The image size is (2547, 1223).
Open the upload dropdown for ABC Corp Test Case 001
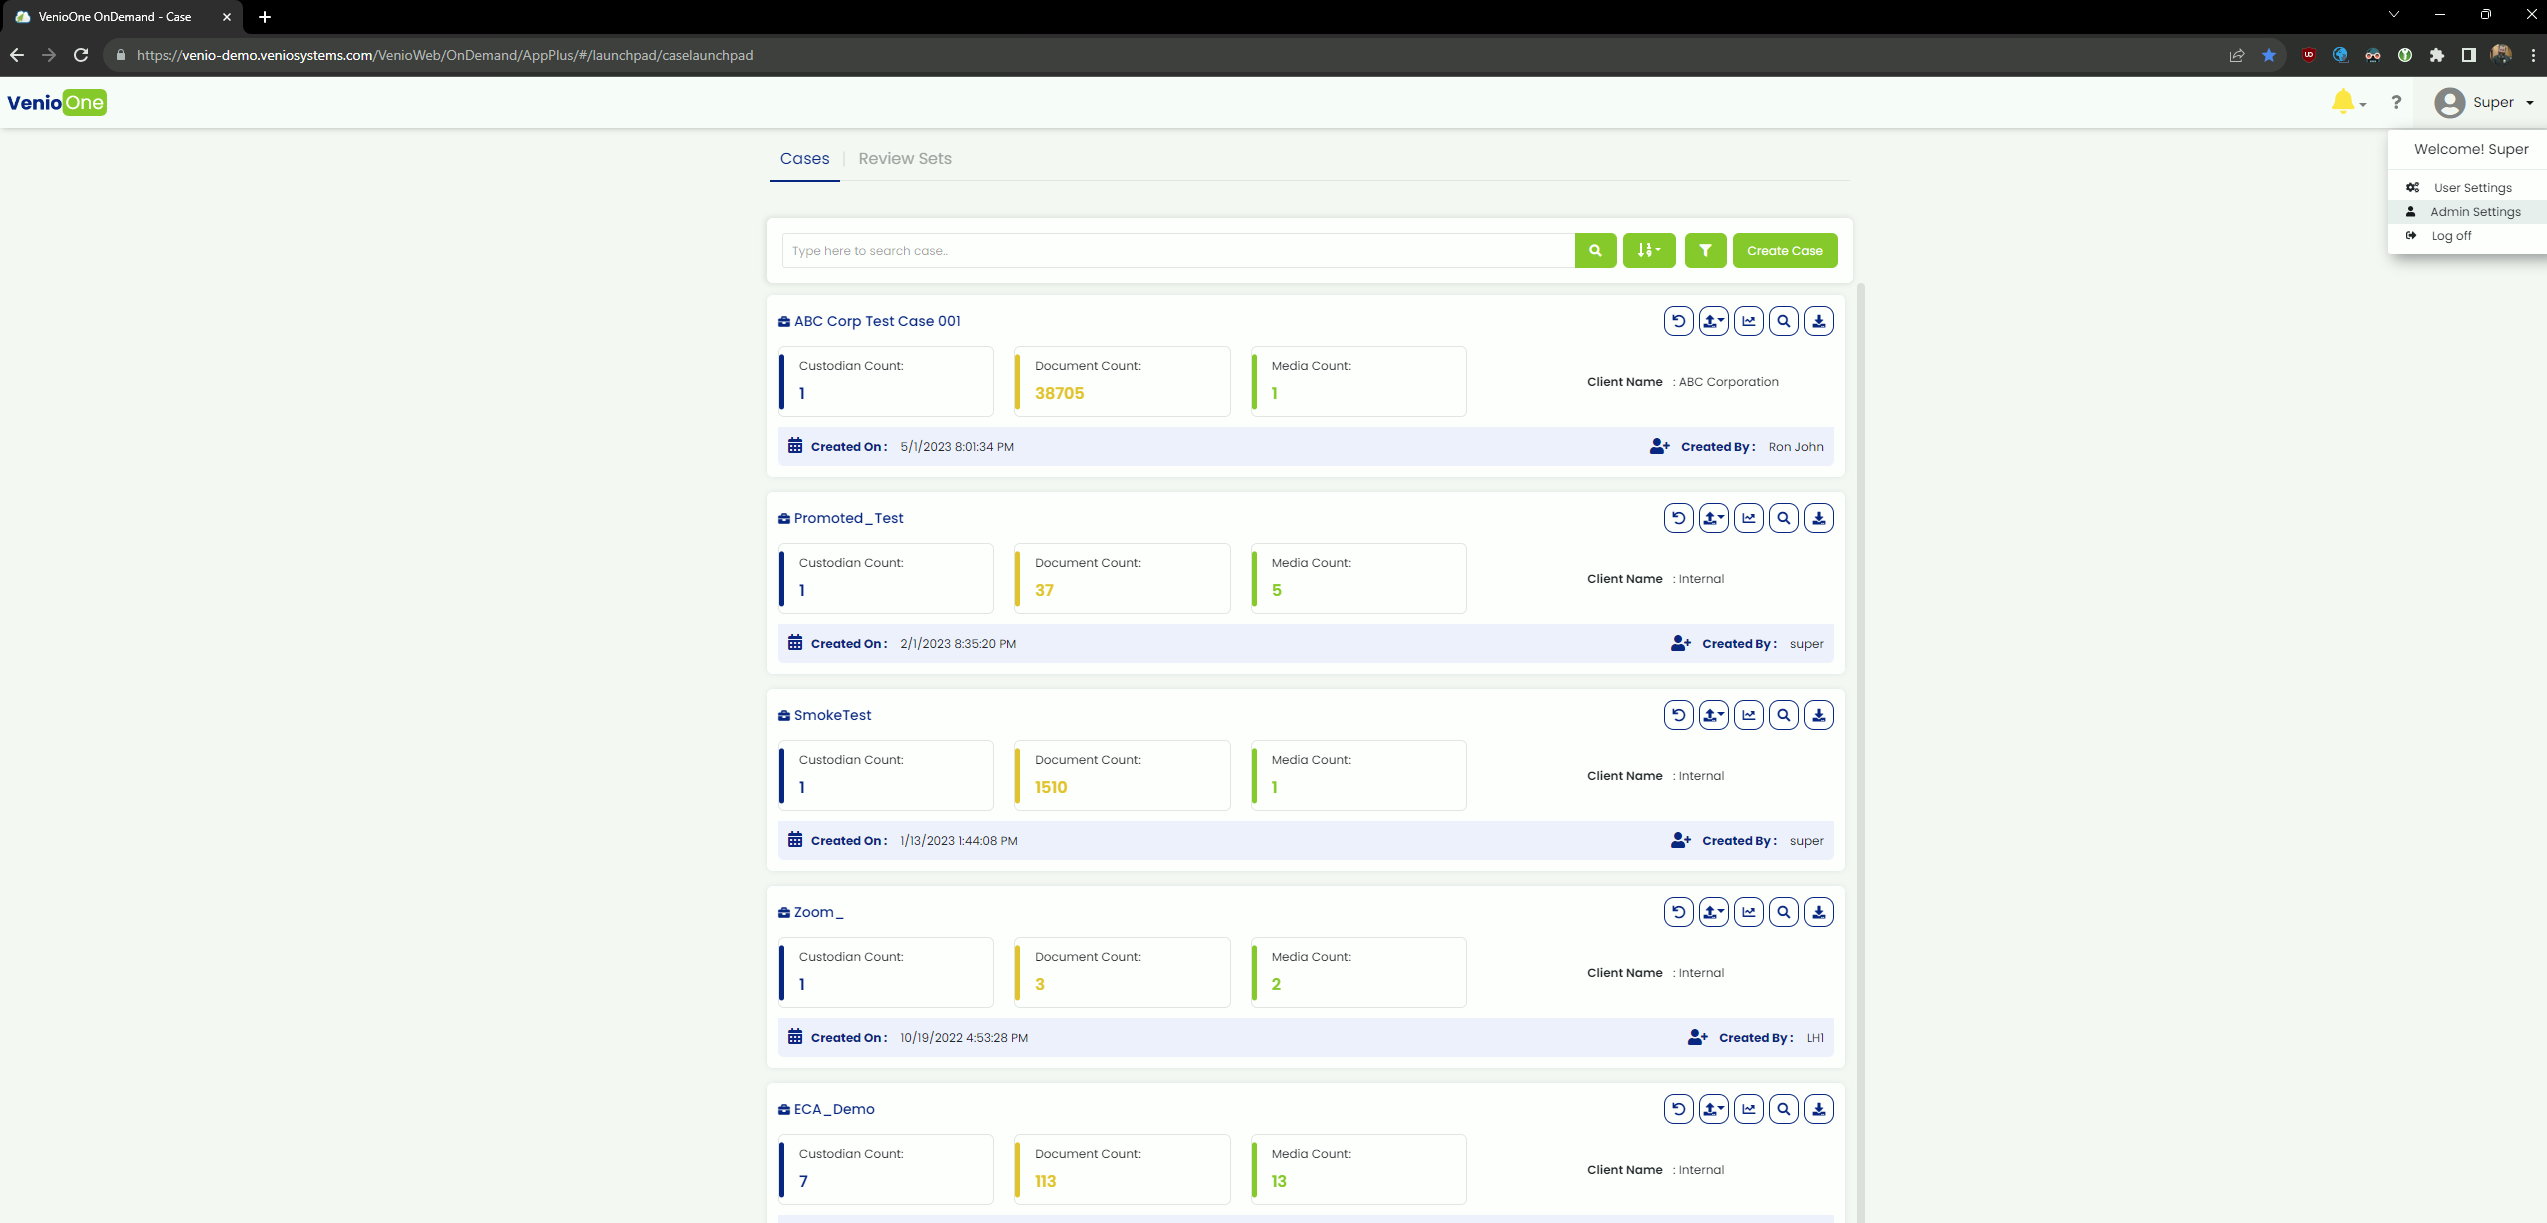[1713, 321]
